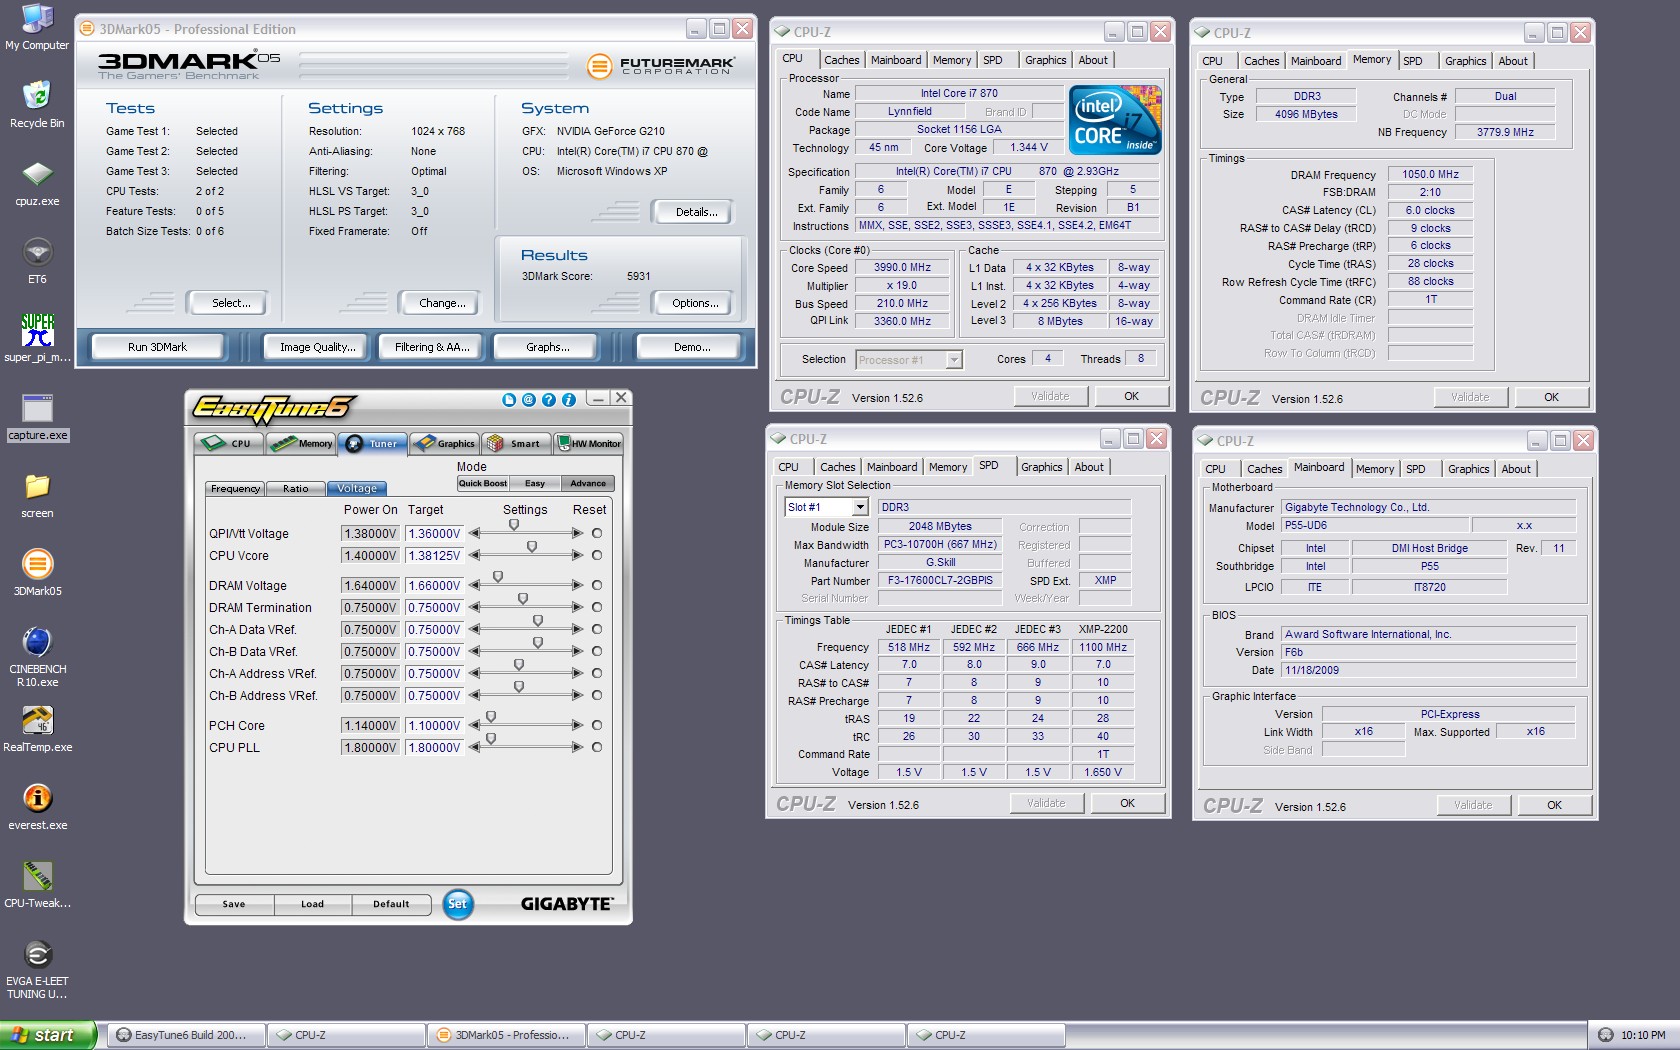Open EasyTune6 Graphics tab
Viewport: 1680px width, 1050px height.
coord(445,443)
